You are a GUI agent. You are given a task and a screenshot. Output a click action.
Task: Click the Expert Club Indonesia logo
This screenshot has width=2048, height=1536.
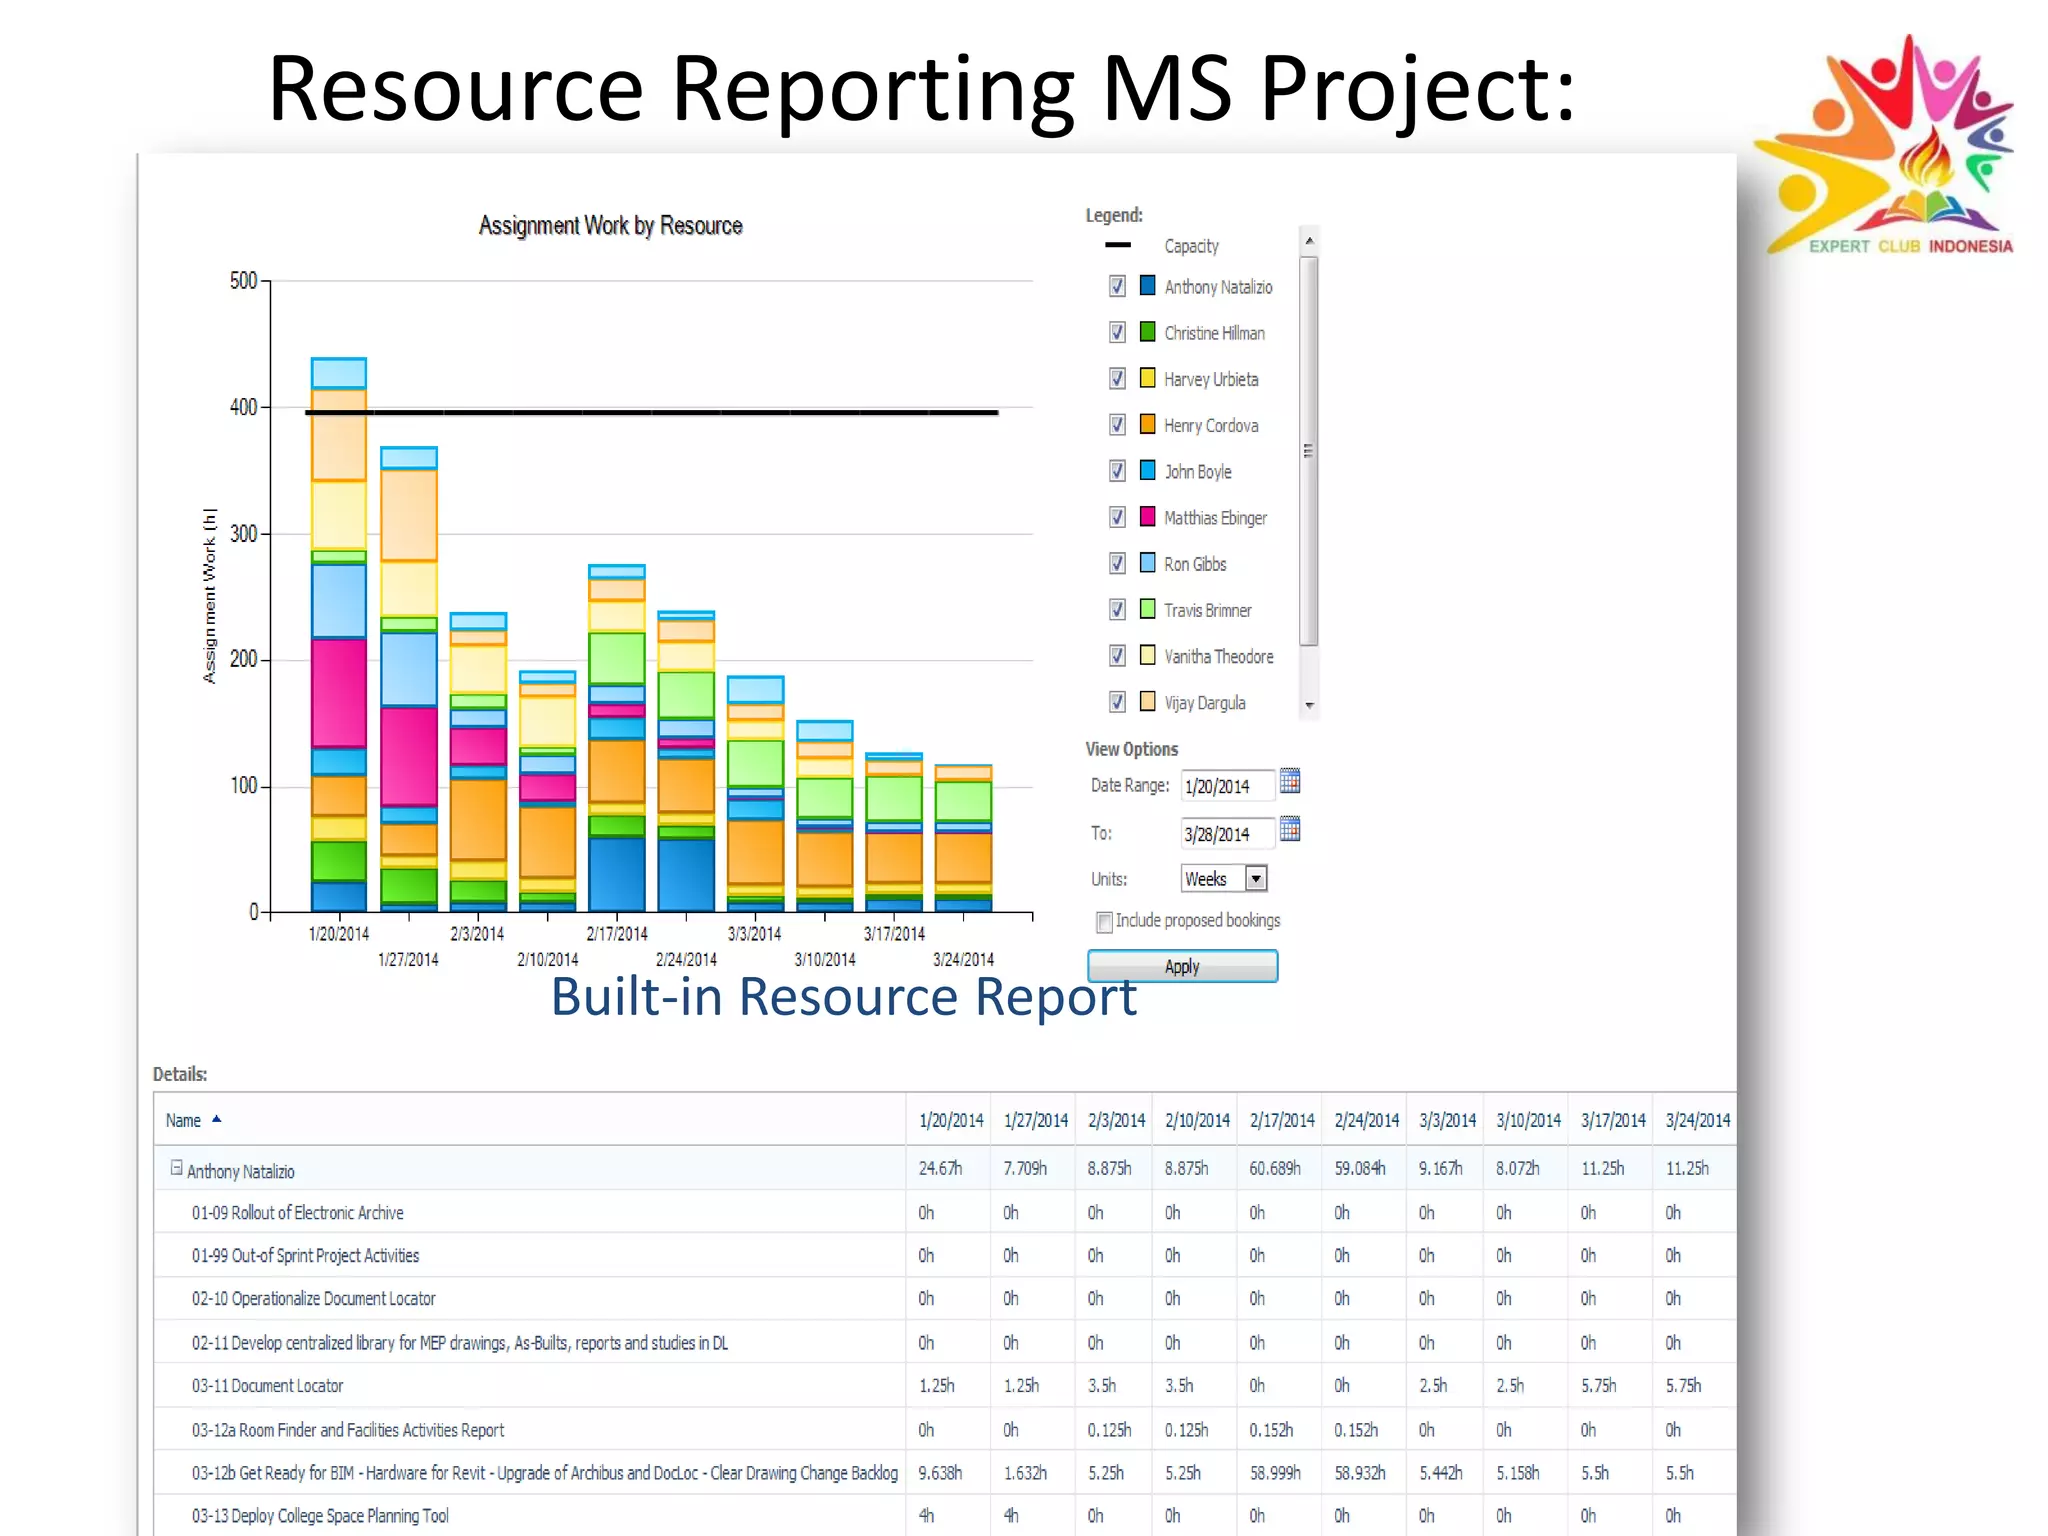click(1886, 146)
